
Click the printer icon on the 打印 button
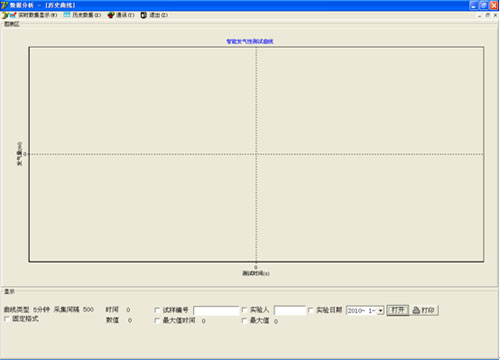(x=416, y=310)
